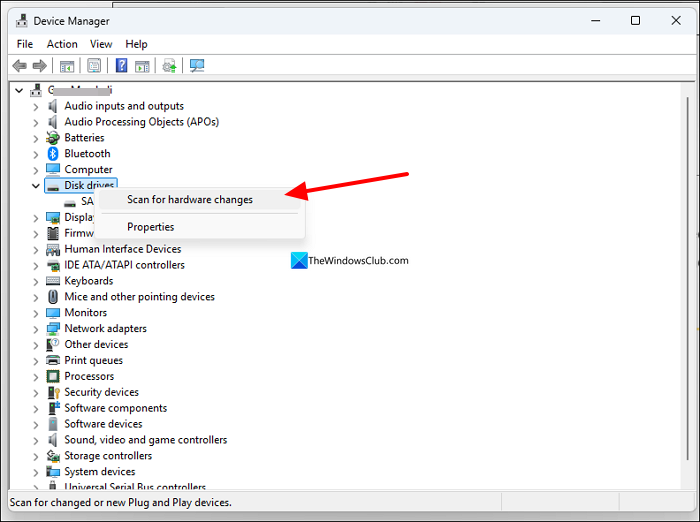Open the Properties toolbar icon
This screenshot has width=700, height=522.
click(x=94, y=66)
